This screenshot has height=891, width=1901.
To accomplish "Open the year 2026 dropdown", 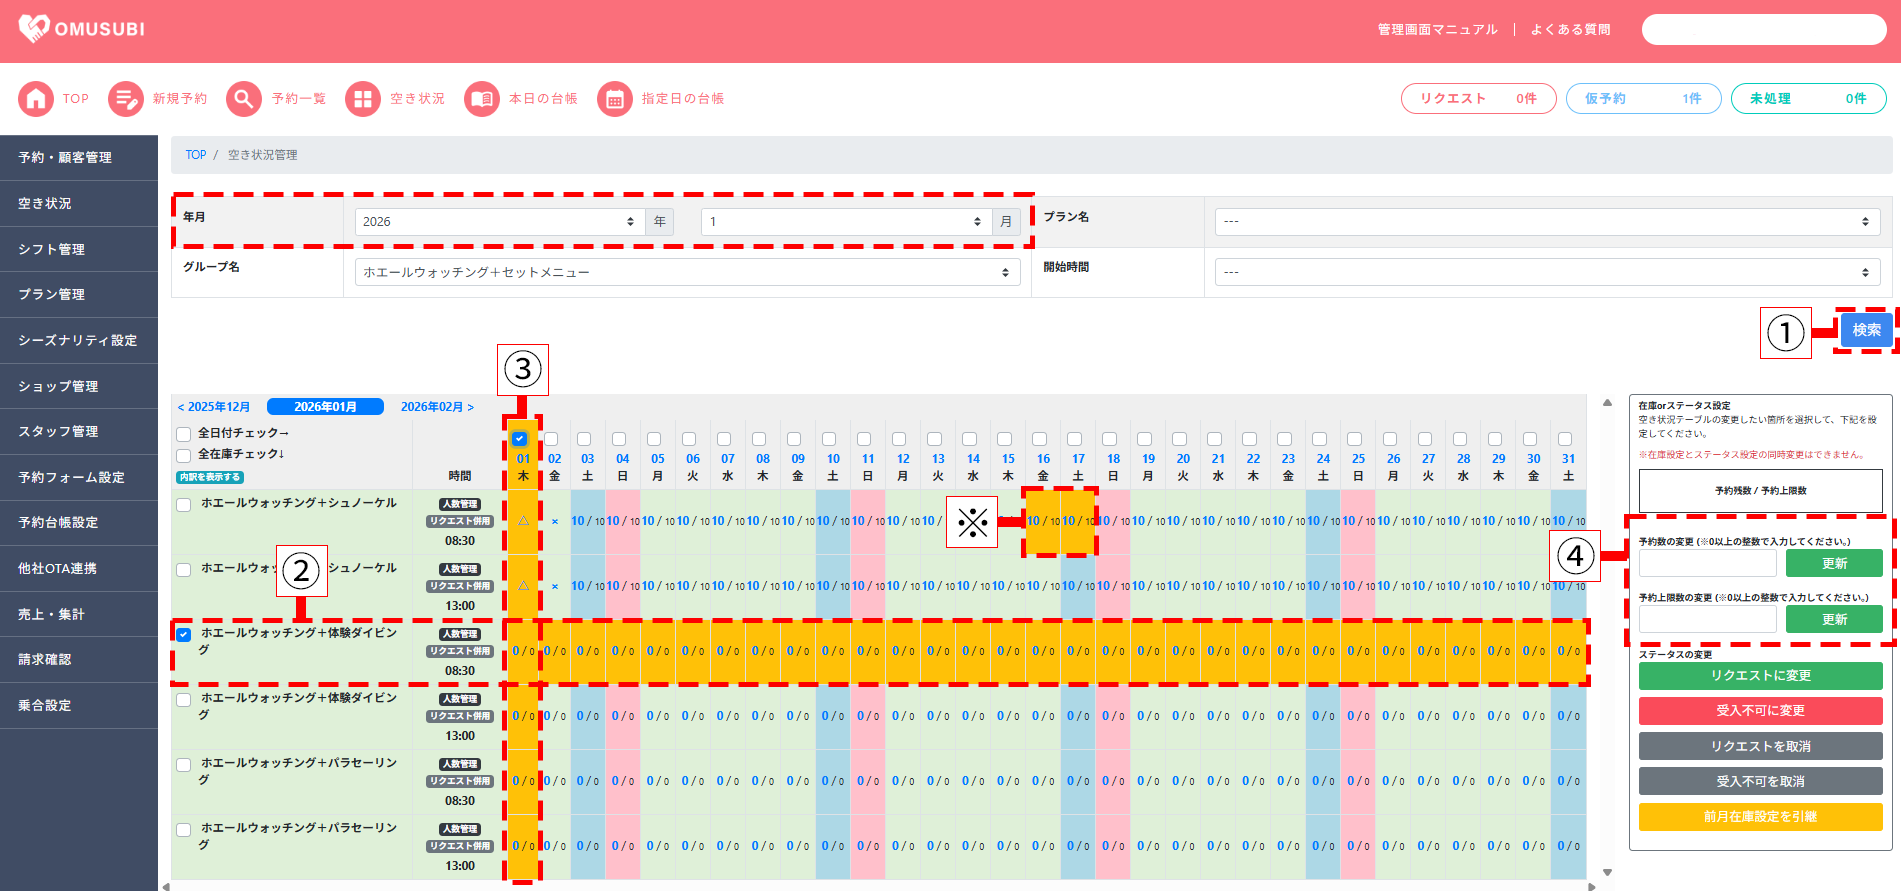I will point(498,222).
